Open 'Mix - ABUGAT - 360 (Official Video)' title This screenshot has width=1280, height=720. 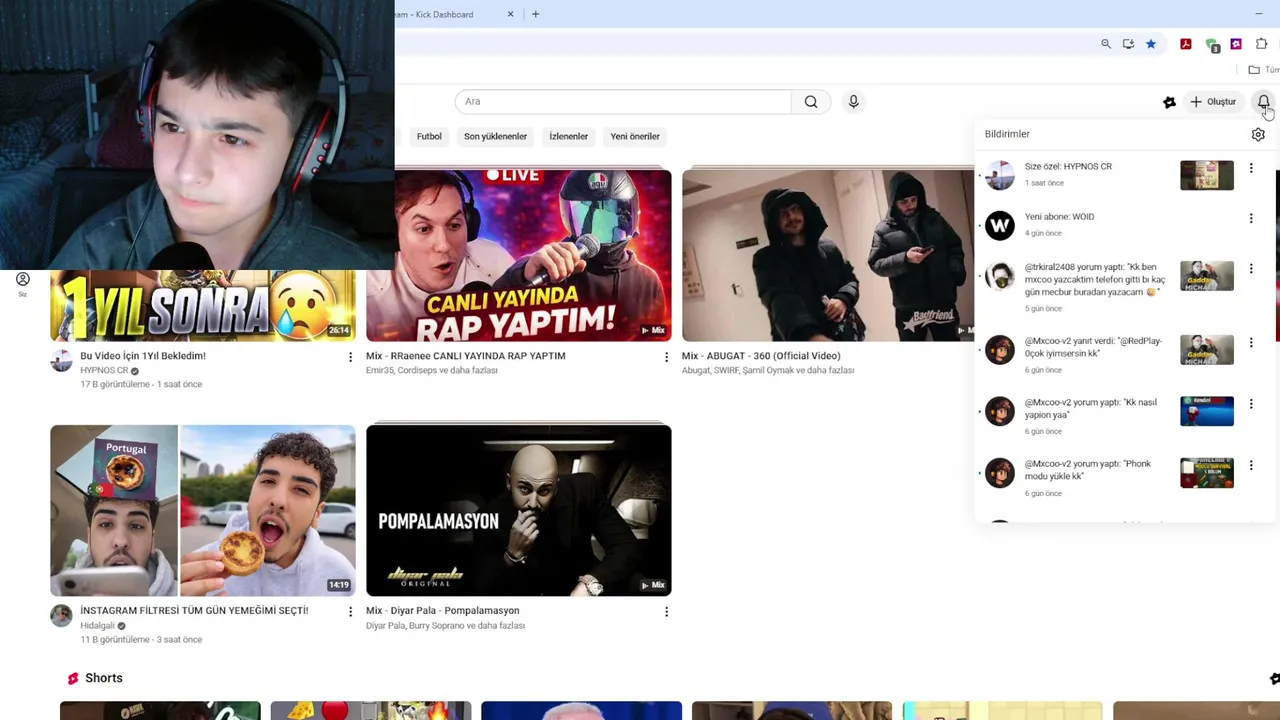pyautogui.click(x=761, y=356)
